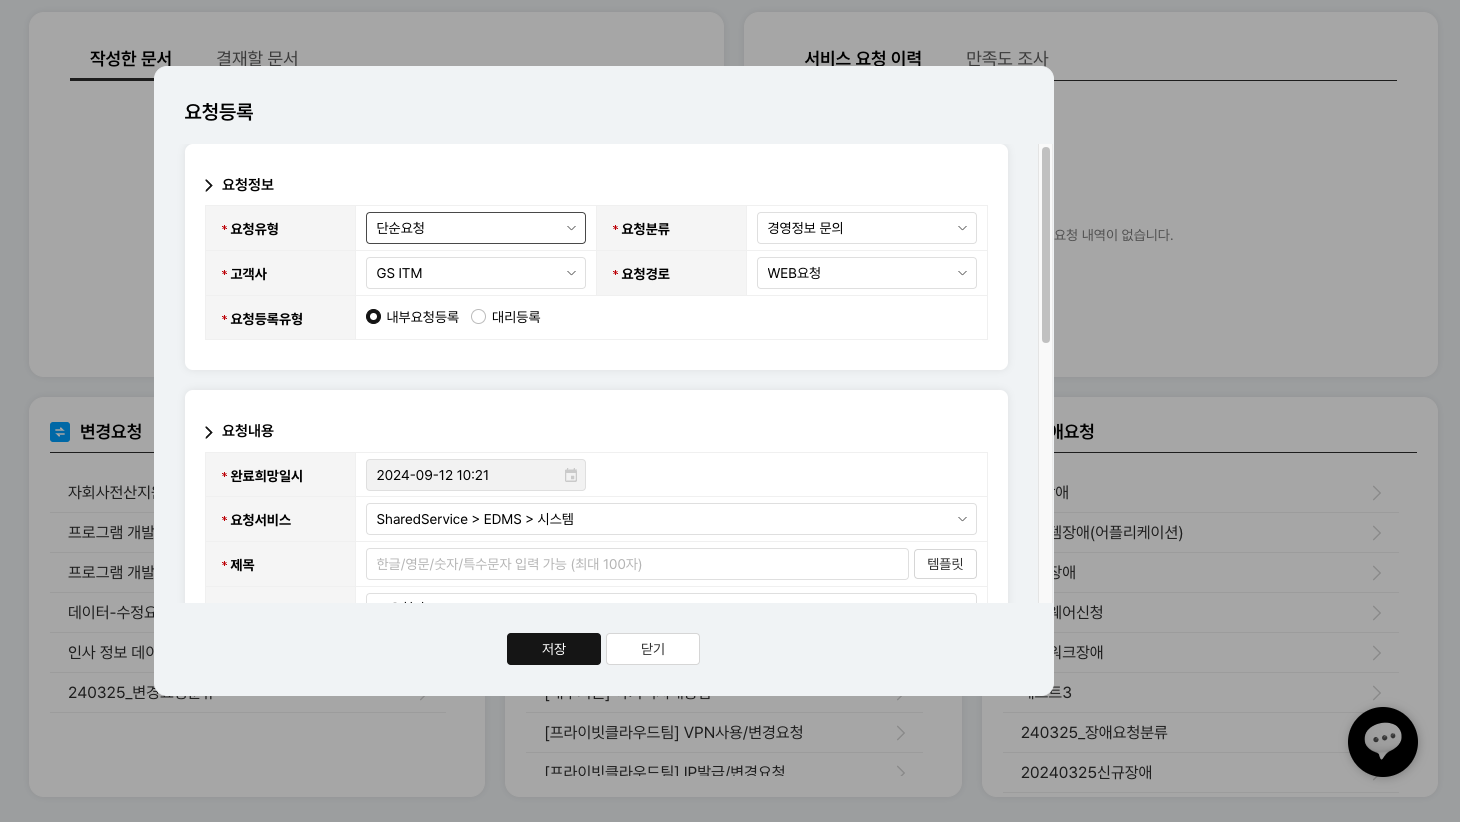Open the 요청경로 dropdown showing WEB요청

(866, 273)
